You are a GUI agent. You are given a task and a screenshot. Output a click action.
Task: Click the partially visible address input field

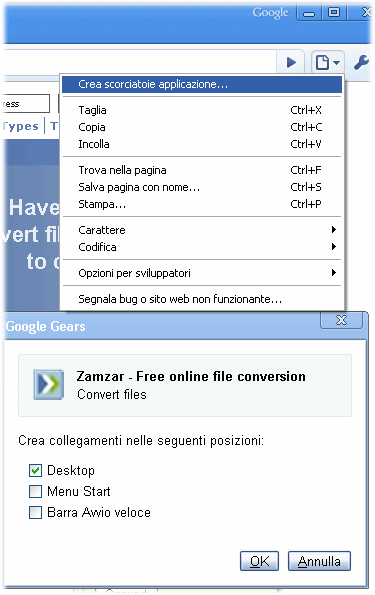point(25,104)
